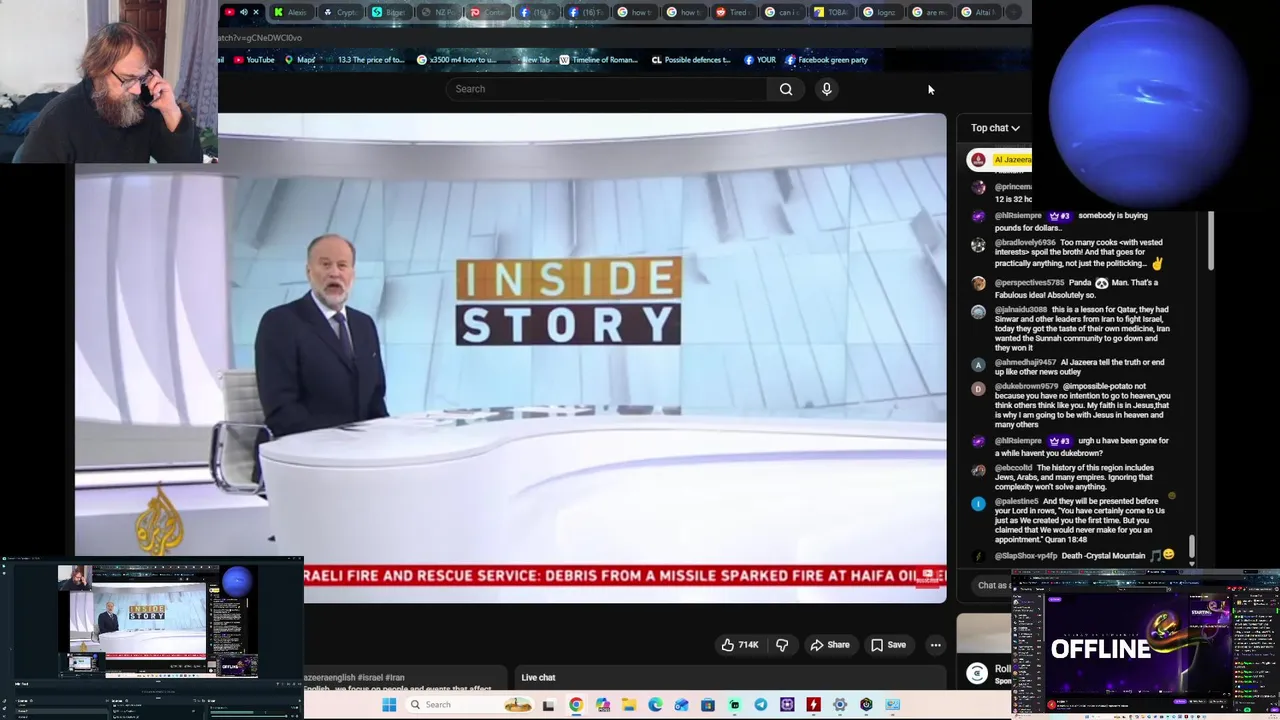Switch to the Altai browser tab
The height and width of the screenshot is (720, 1280).
click(x=977, y=12)
